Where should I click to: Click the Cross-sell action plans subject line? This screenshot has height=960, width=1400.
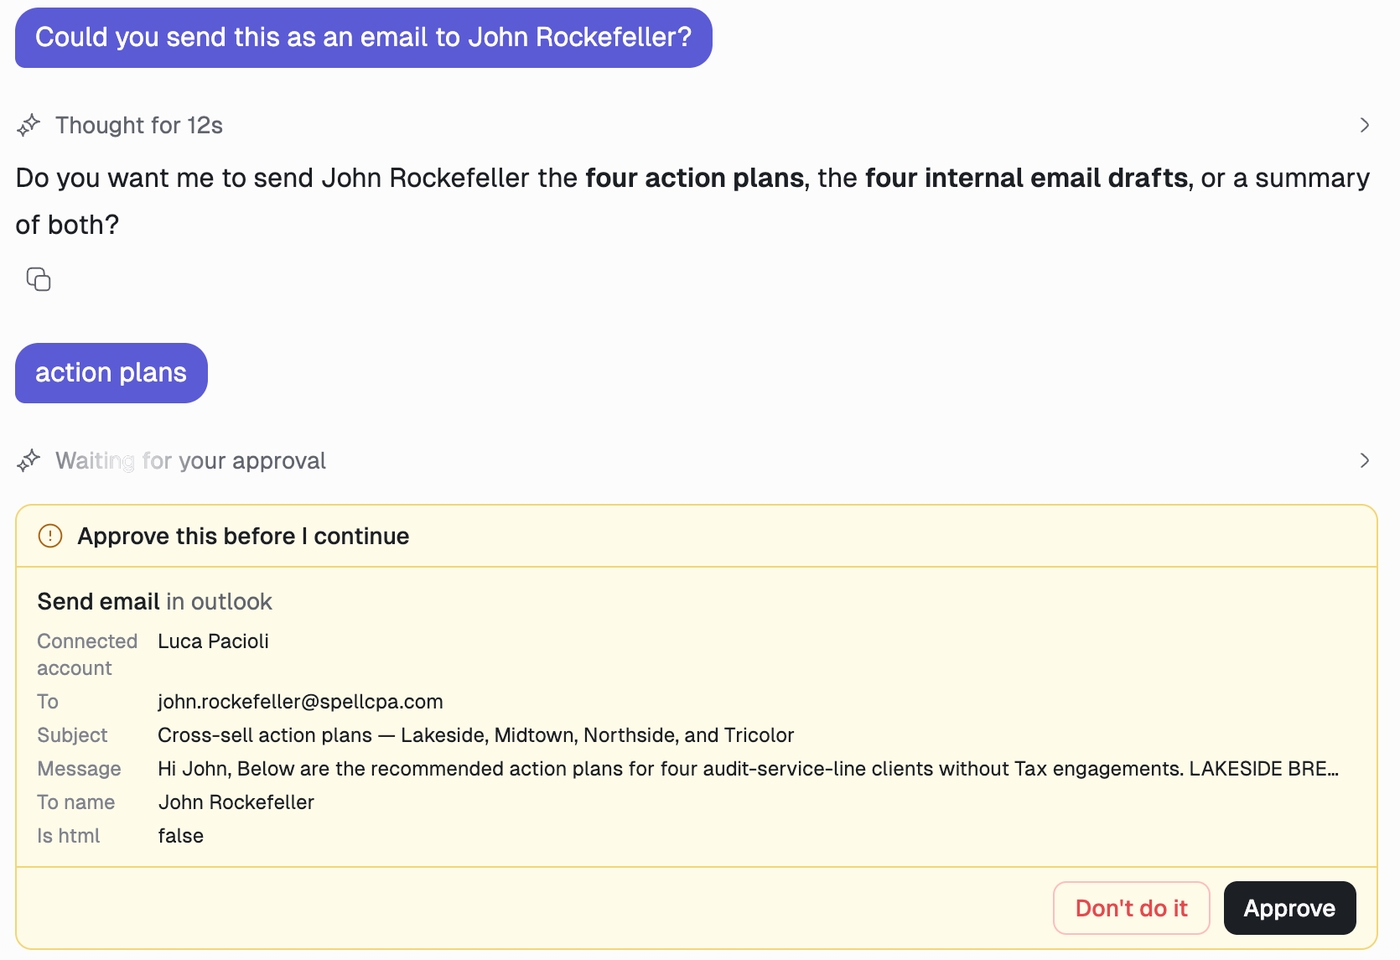(x=476, y=735)
